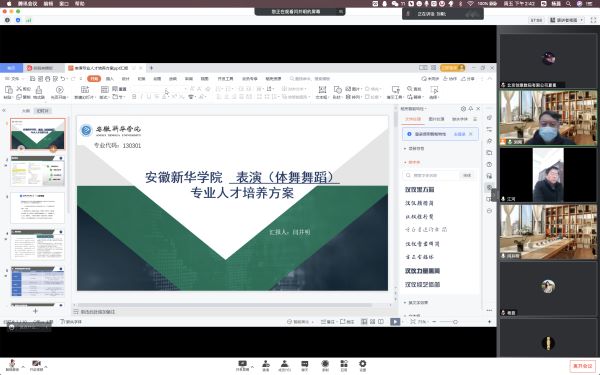Click the share screen icon
Screen dimensions: 600x375
pos(242,365)
